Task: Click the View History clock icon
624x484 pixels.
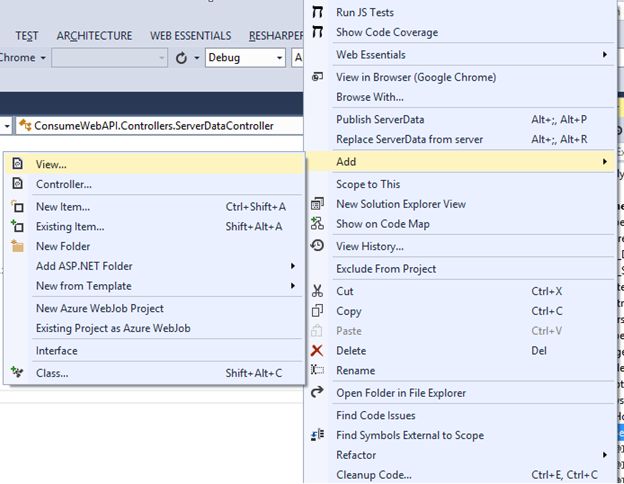Action: click(x=317, y=246)
